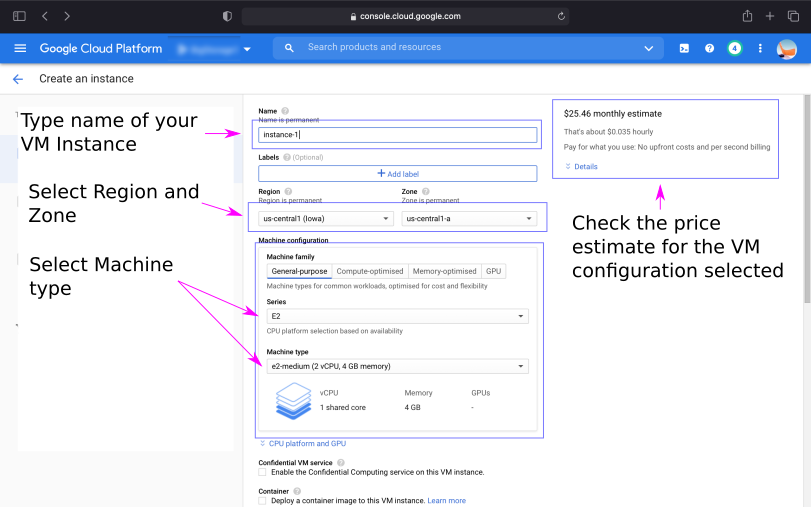
Task: Check Deploy a container image checkbox
Action: coord(263,501)
